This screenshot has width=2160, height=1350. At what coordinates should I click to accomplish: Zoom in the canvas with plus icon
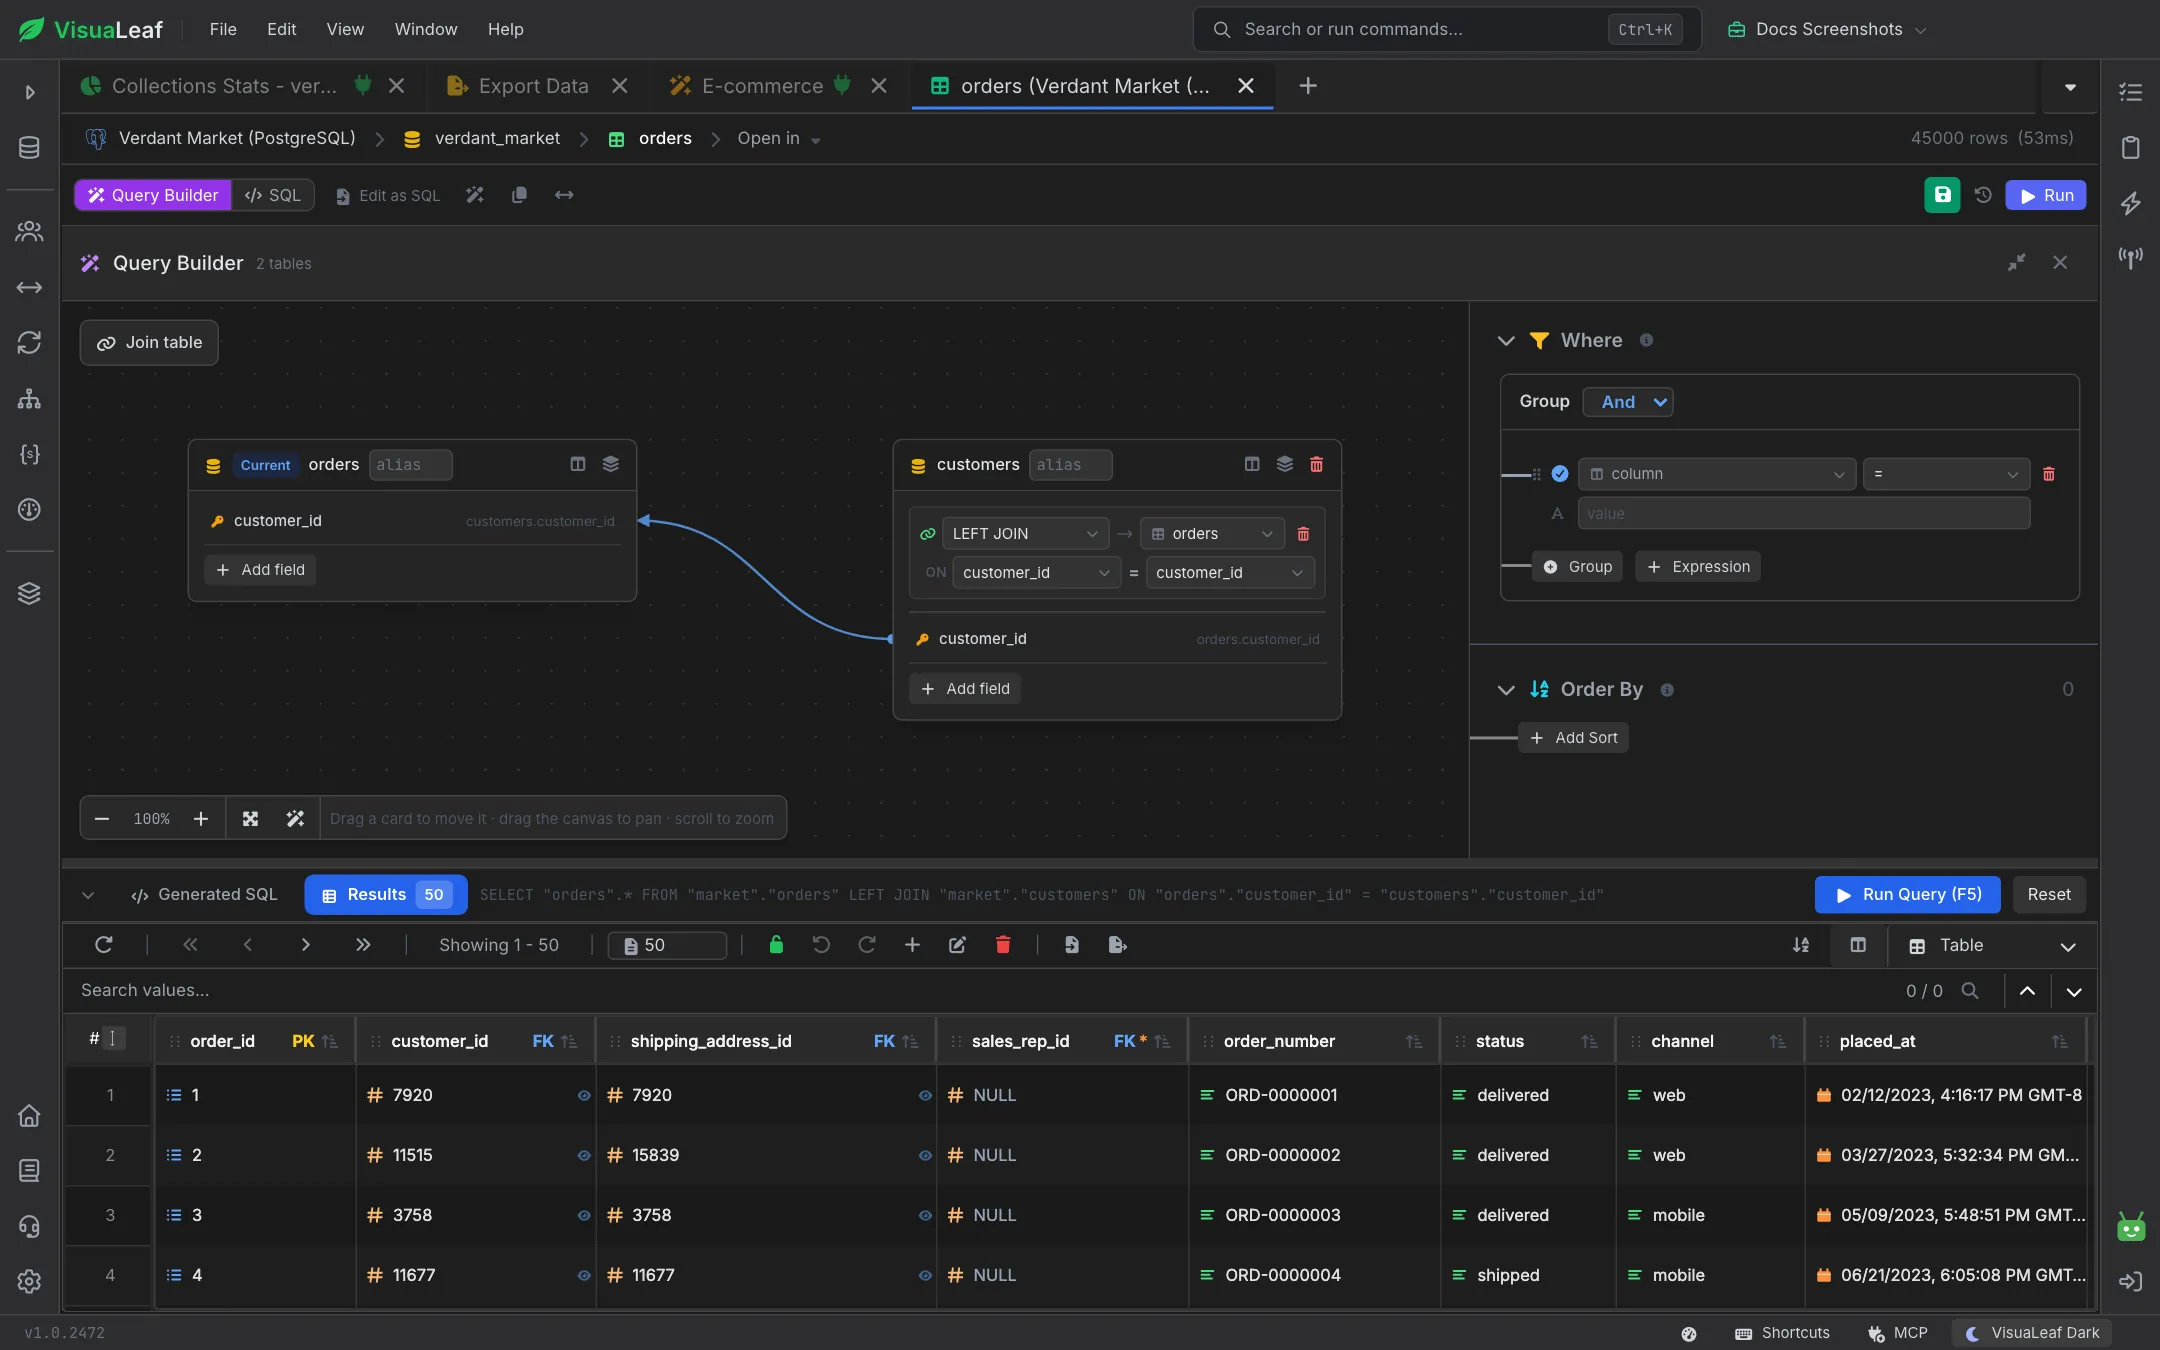201,819
